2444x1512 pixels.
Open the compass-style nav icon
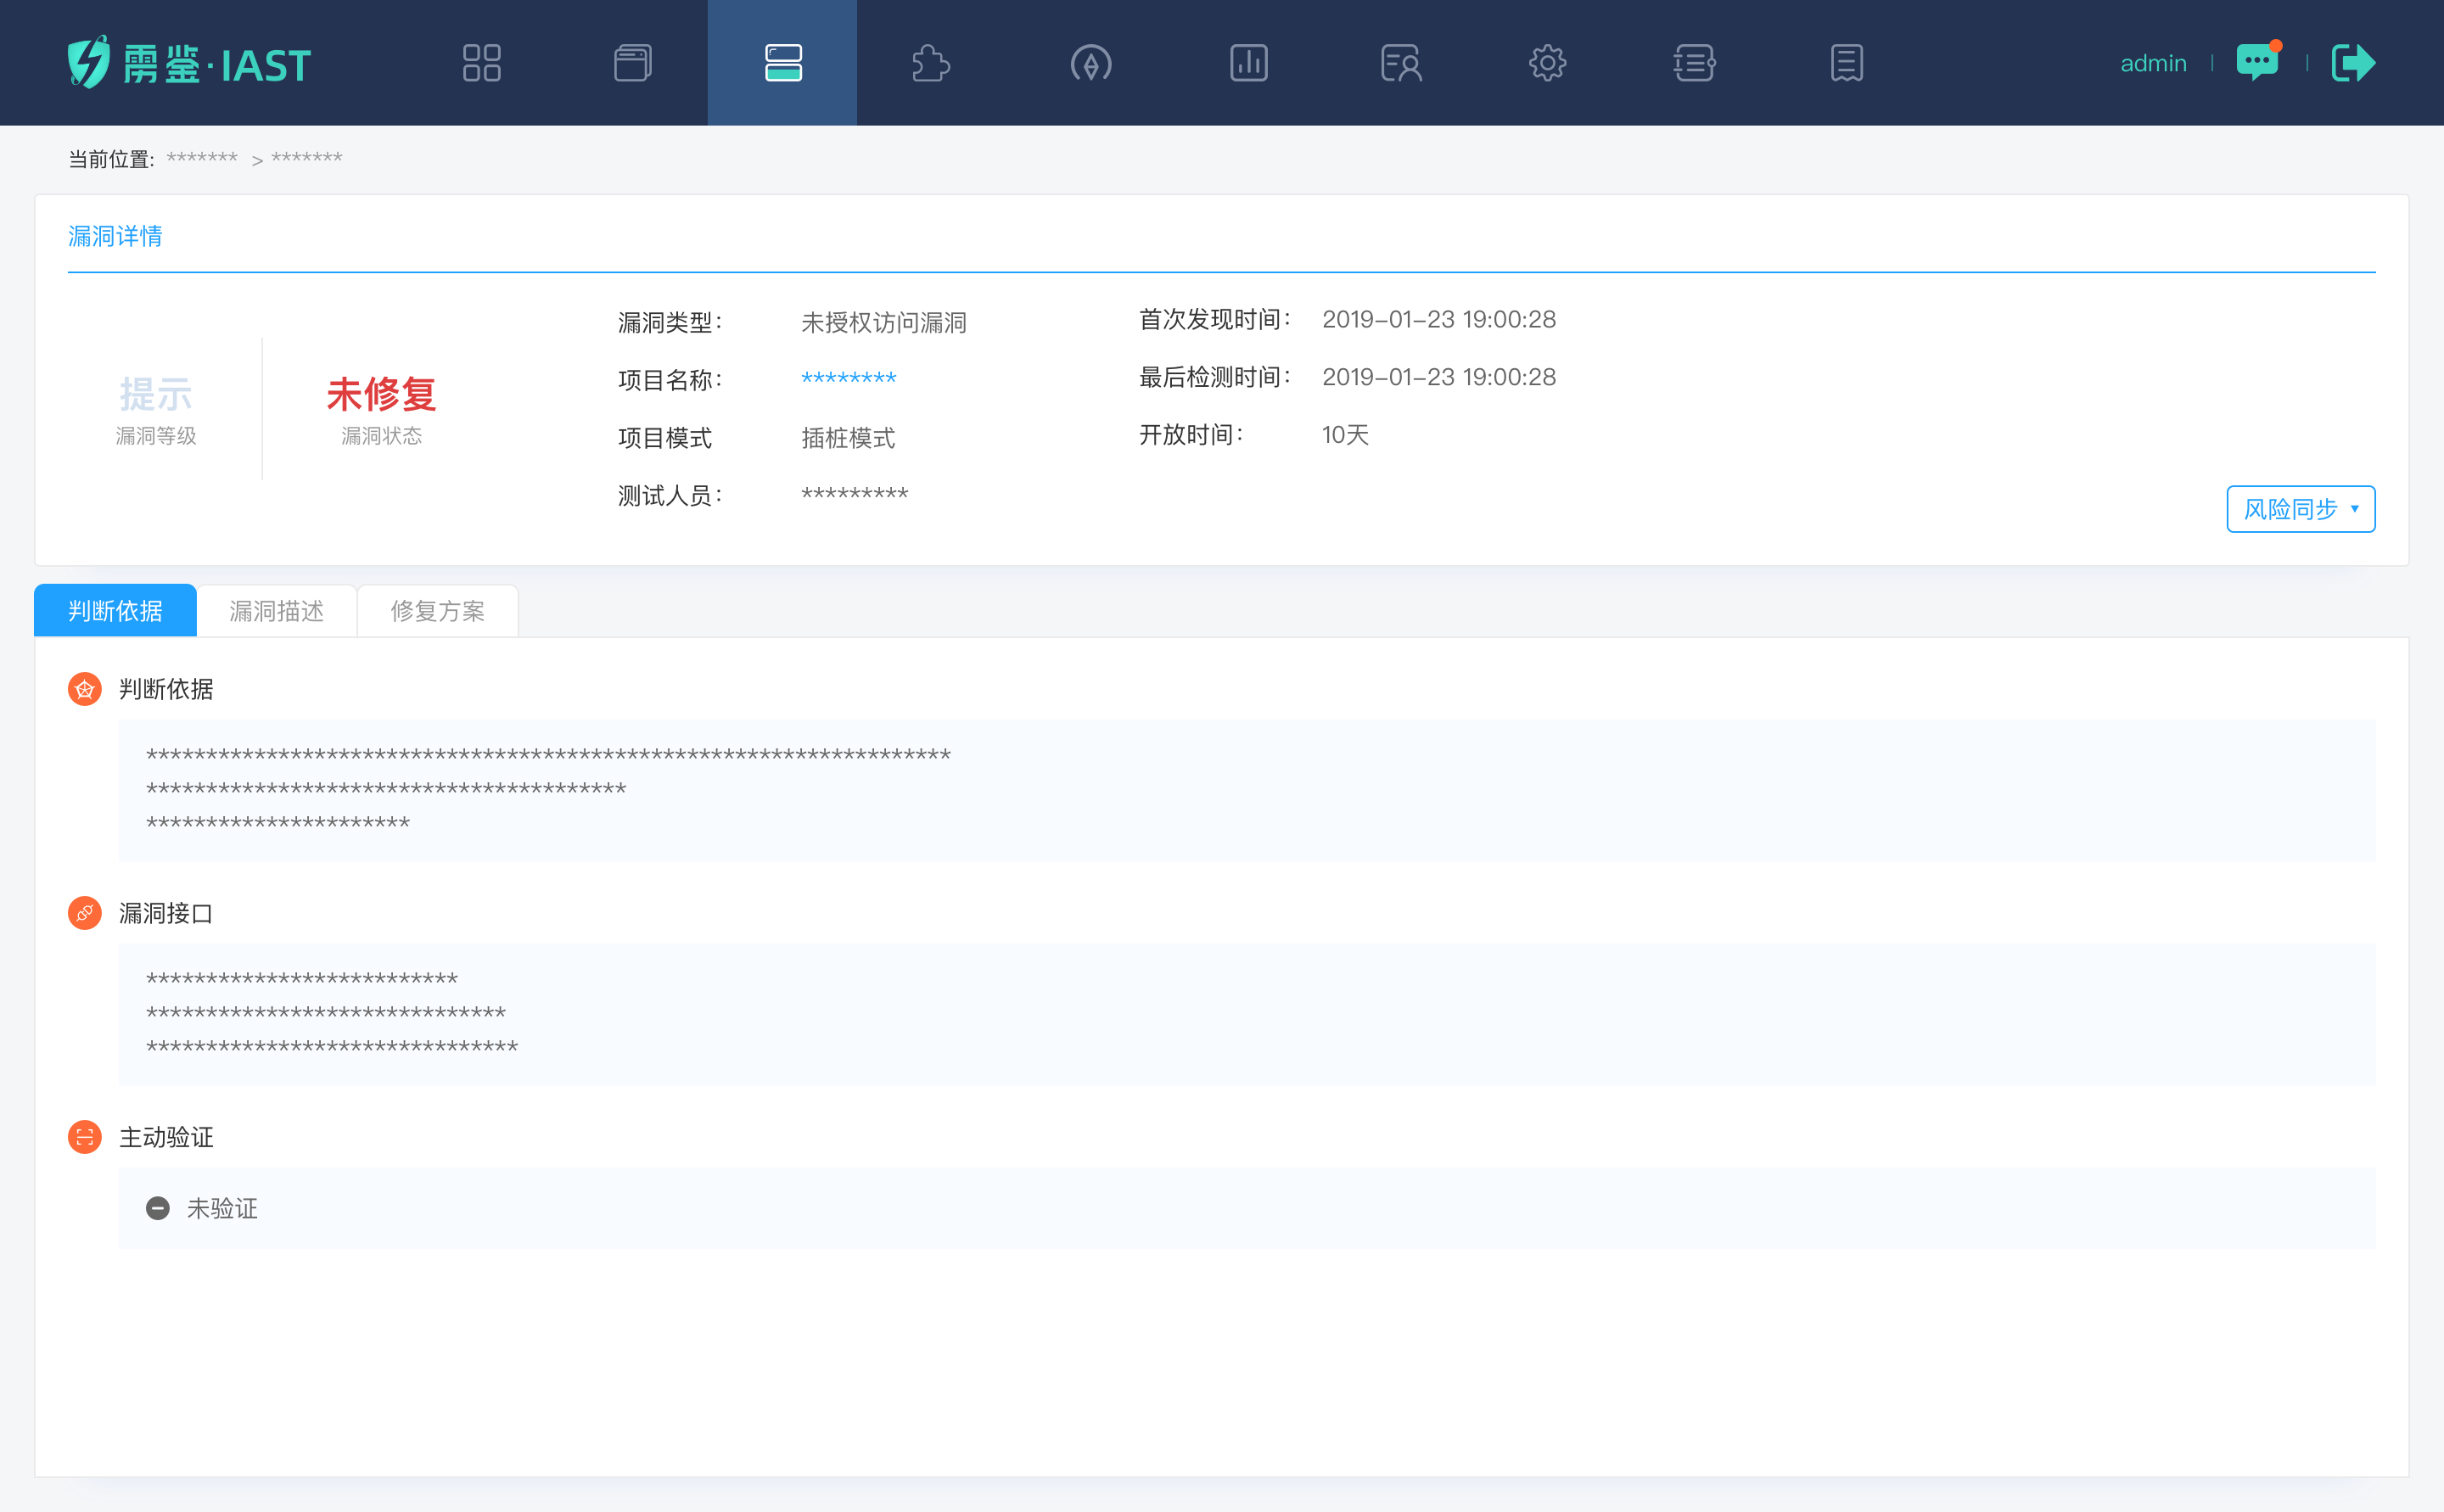click(1091, 63)
